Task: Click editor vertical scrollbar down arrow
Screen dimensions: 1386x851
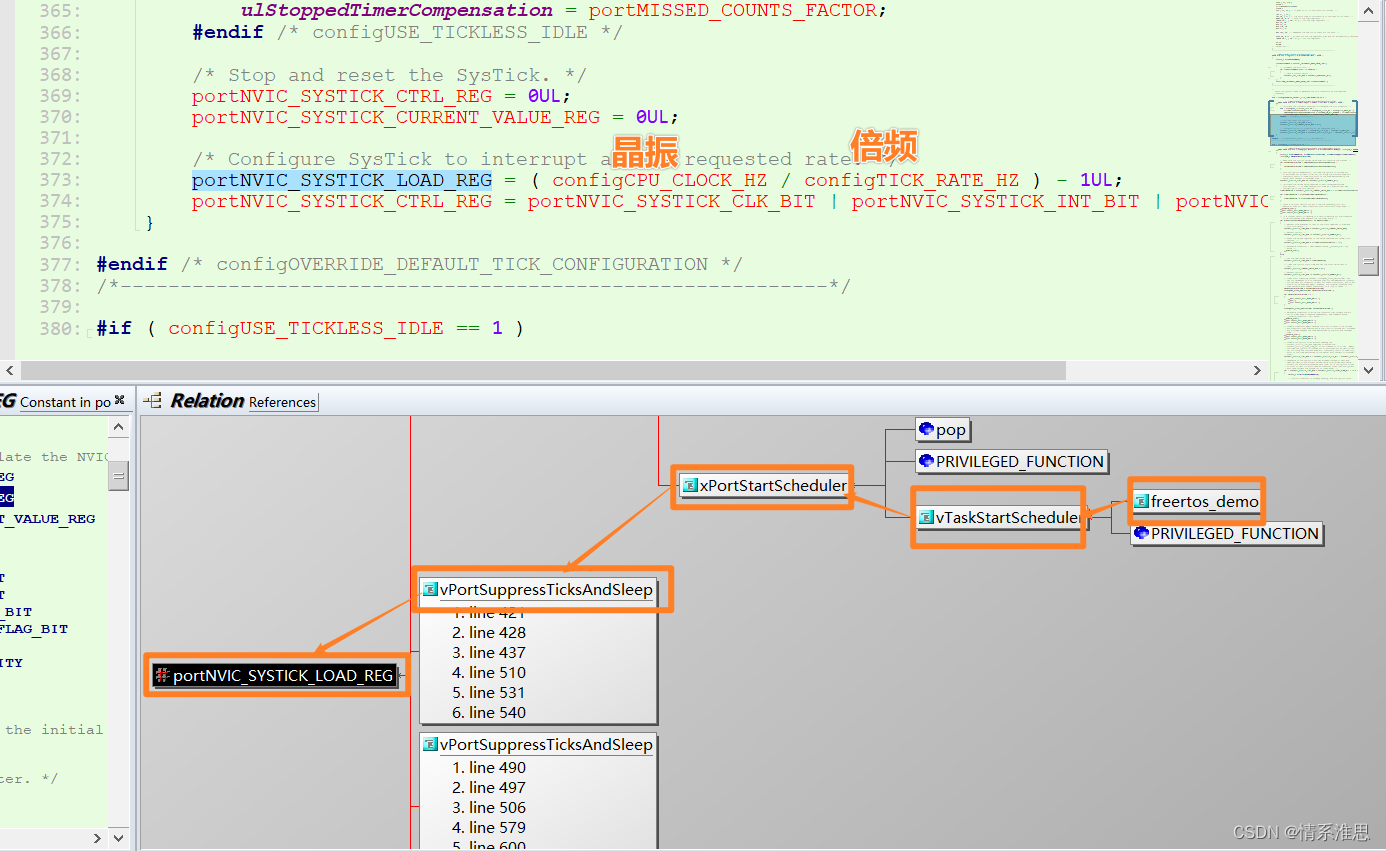Action: pos(1370,370)
